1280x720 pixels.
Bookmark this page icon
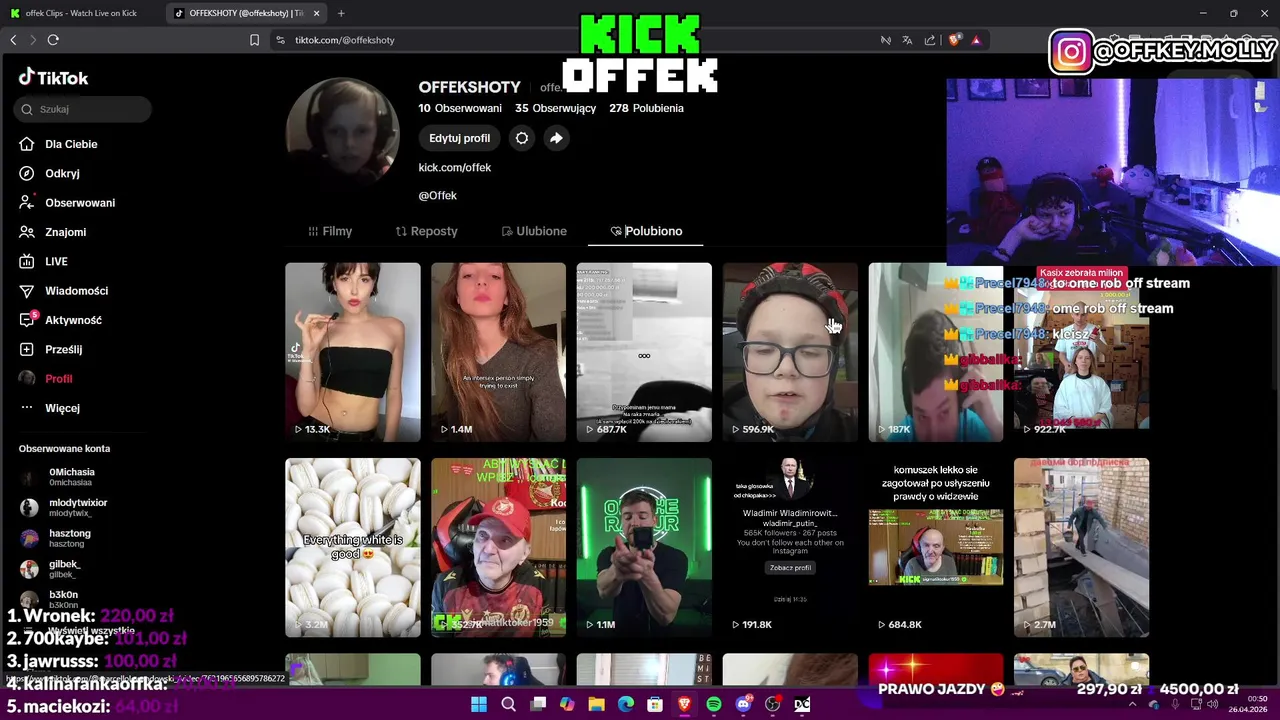coord(254,40)
